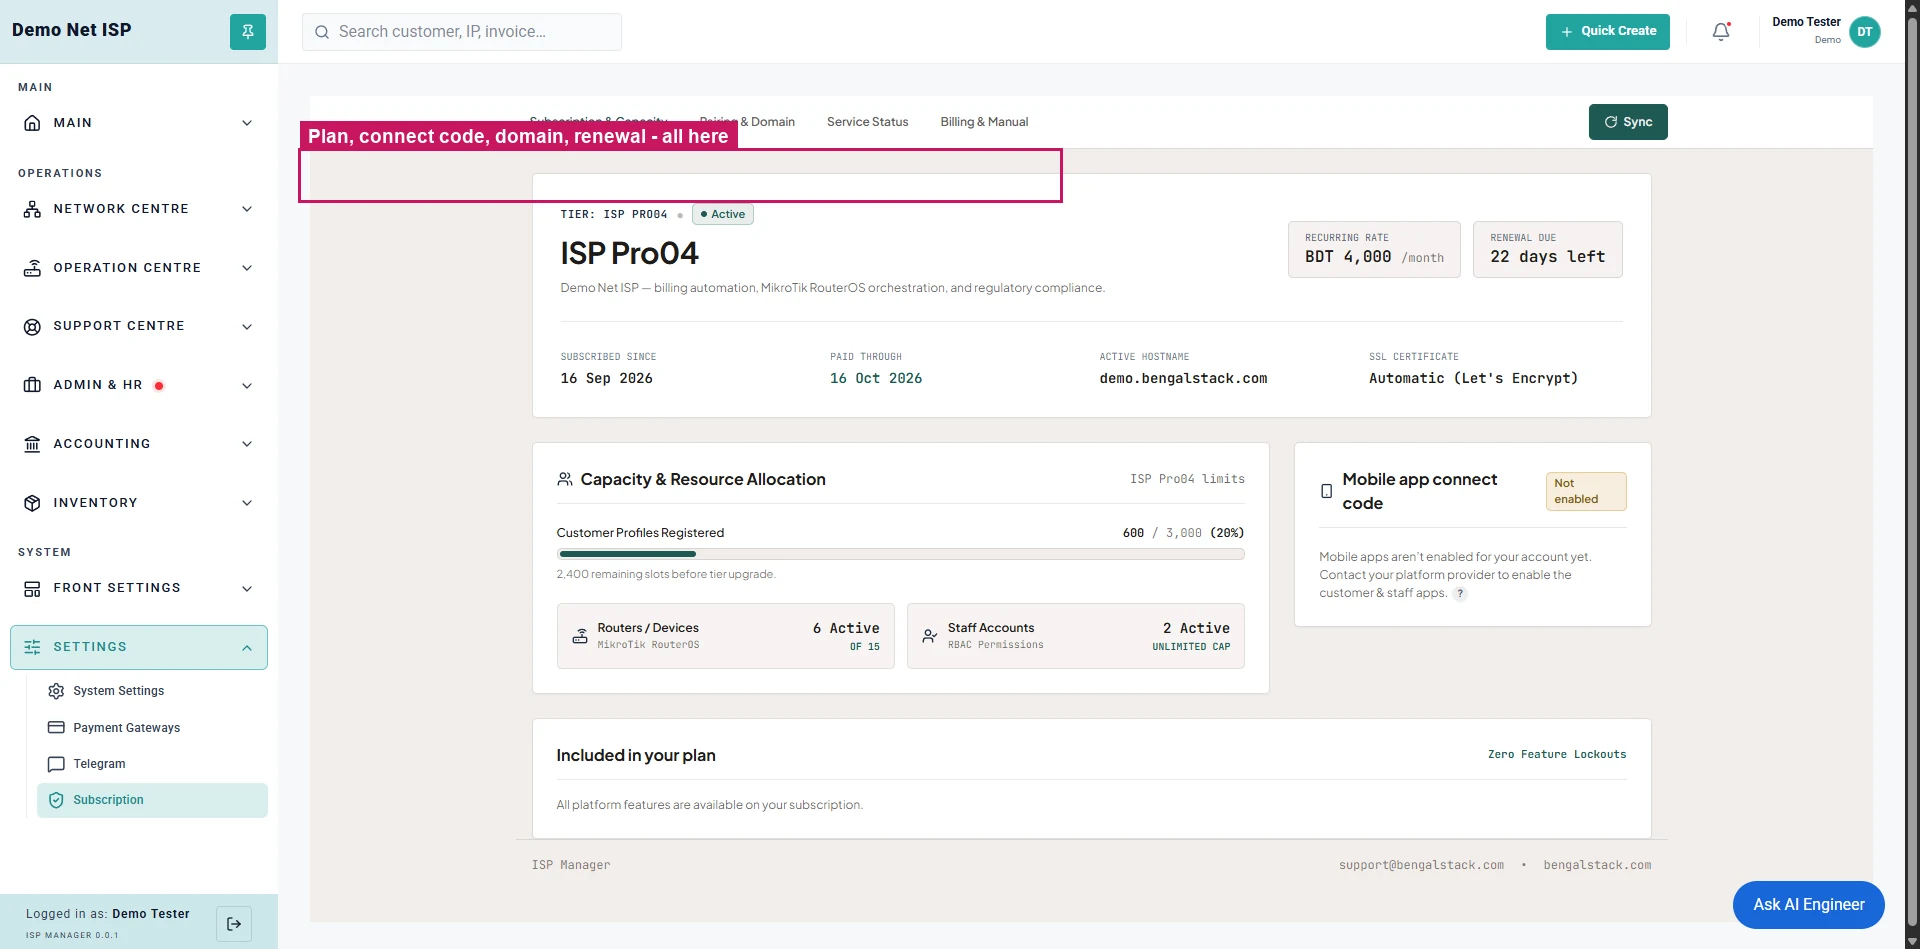Expand the Support Centre chevron

tap(247, 327)
